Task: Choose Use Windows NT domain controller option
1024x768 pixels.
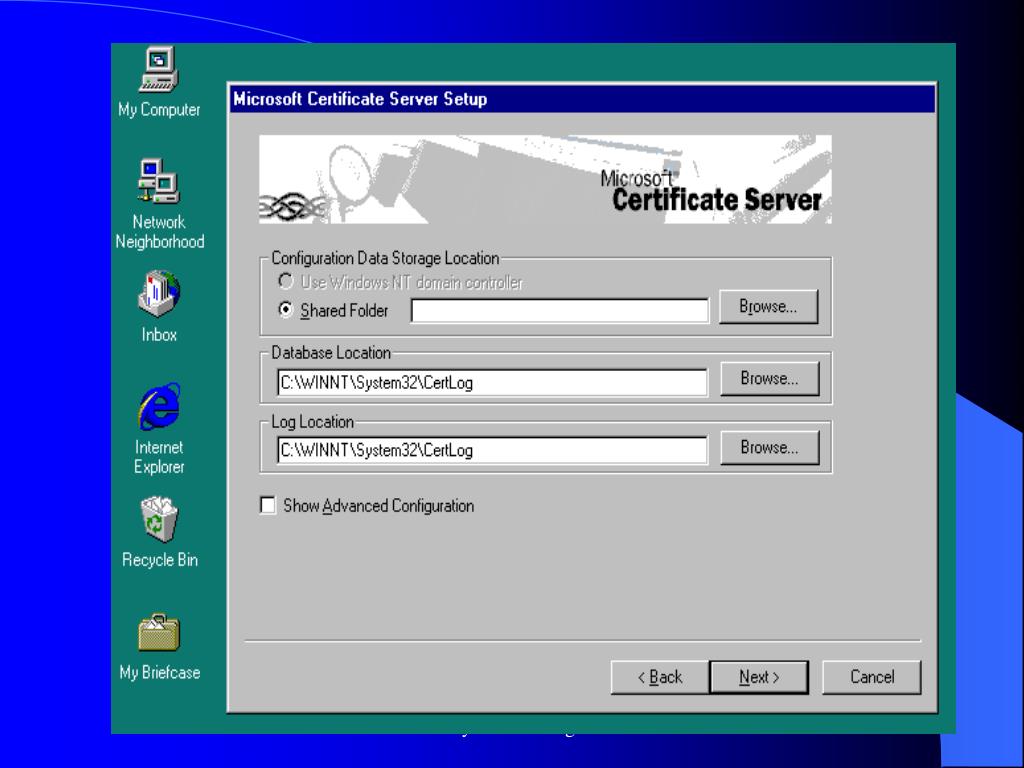Action: (x=285, y=281)
